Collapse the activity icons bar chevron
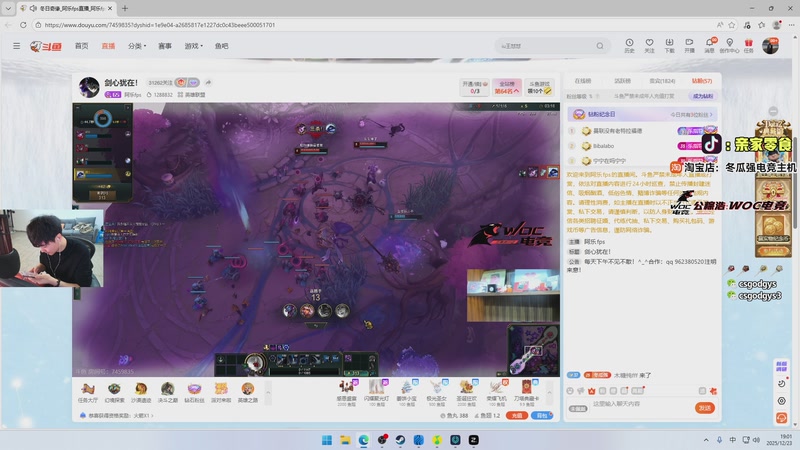This screenshot has height=450, width=800. [x=268, y=392]
